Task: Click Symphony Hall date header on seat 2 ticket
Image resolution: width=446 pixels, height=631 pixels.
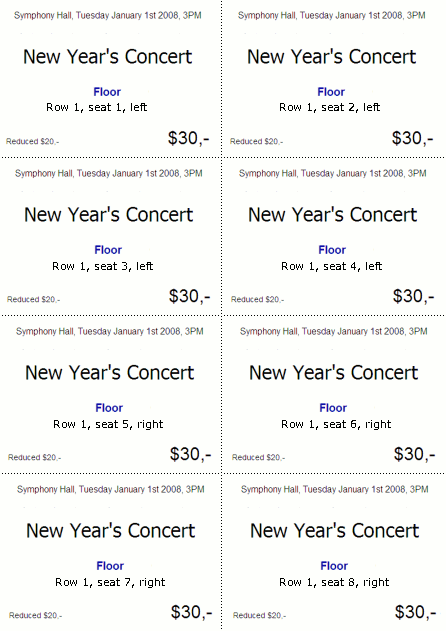Action: click(x=332, y=15)
